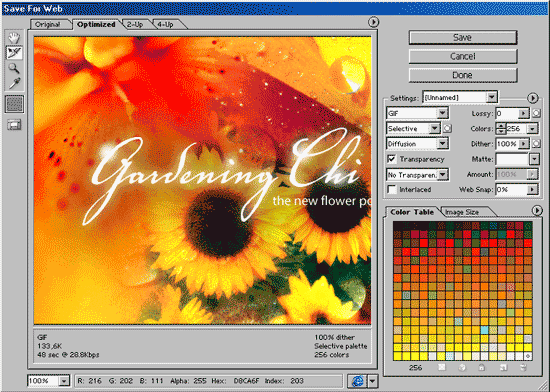Open the GIF file format dropdown
This screenshot has height=392, width=550.
(417, 113)
